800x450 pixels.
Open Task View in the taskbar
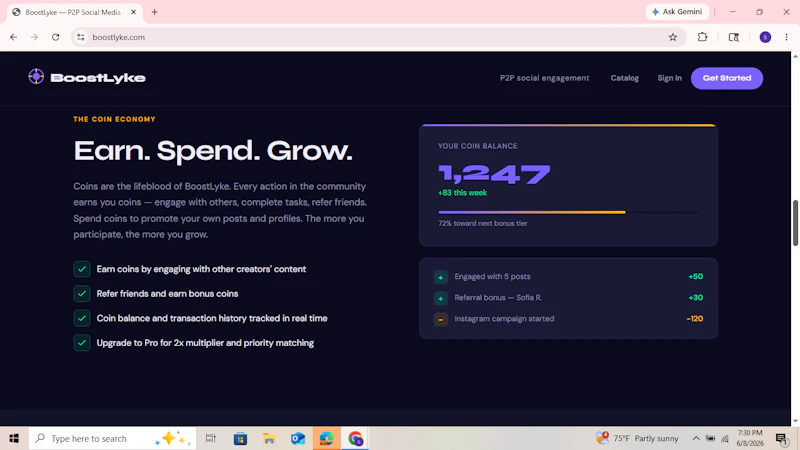pos(211,438)
